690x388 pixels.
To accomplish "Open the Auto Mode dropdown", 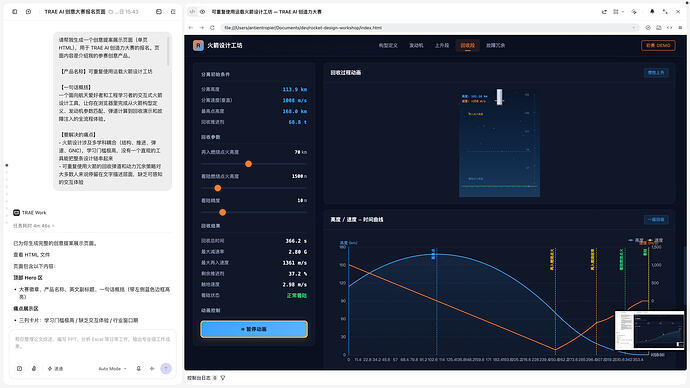I will click(x=112, y=369).
